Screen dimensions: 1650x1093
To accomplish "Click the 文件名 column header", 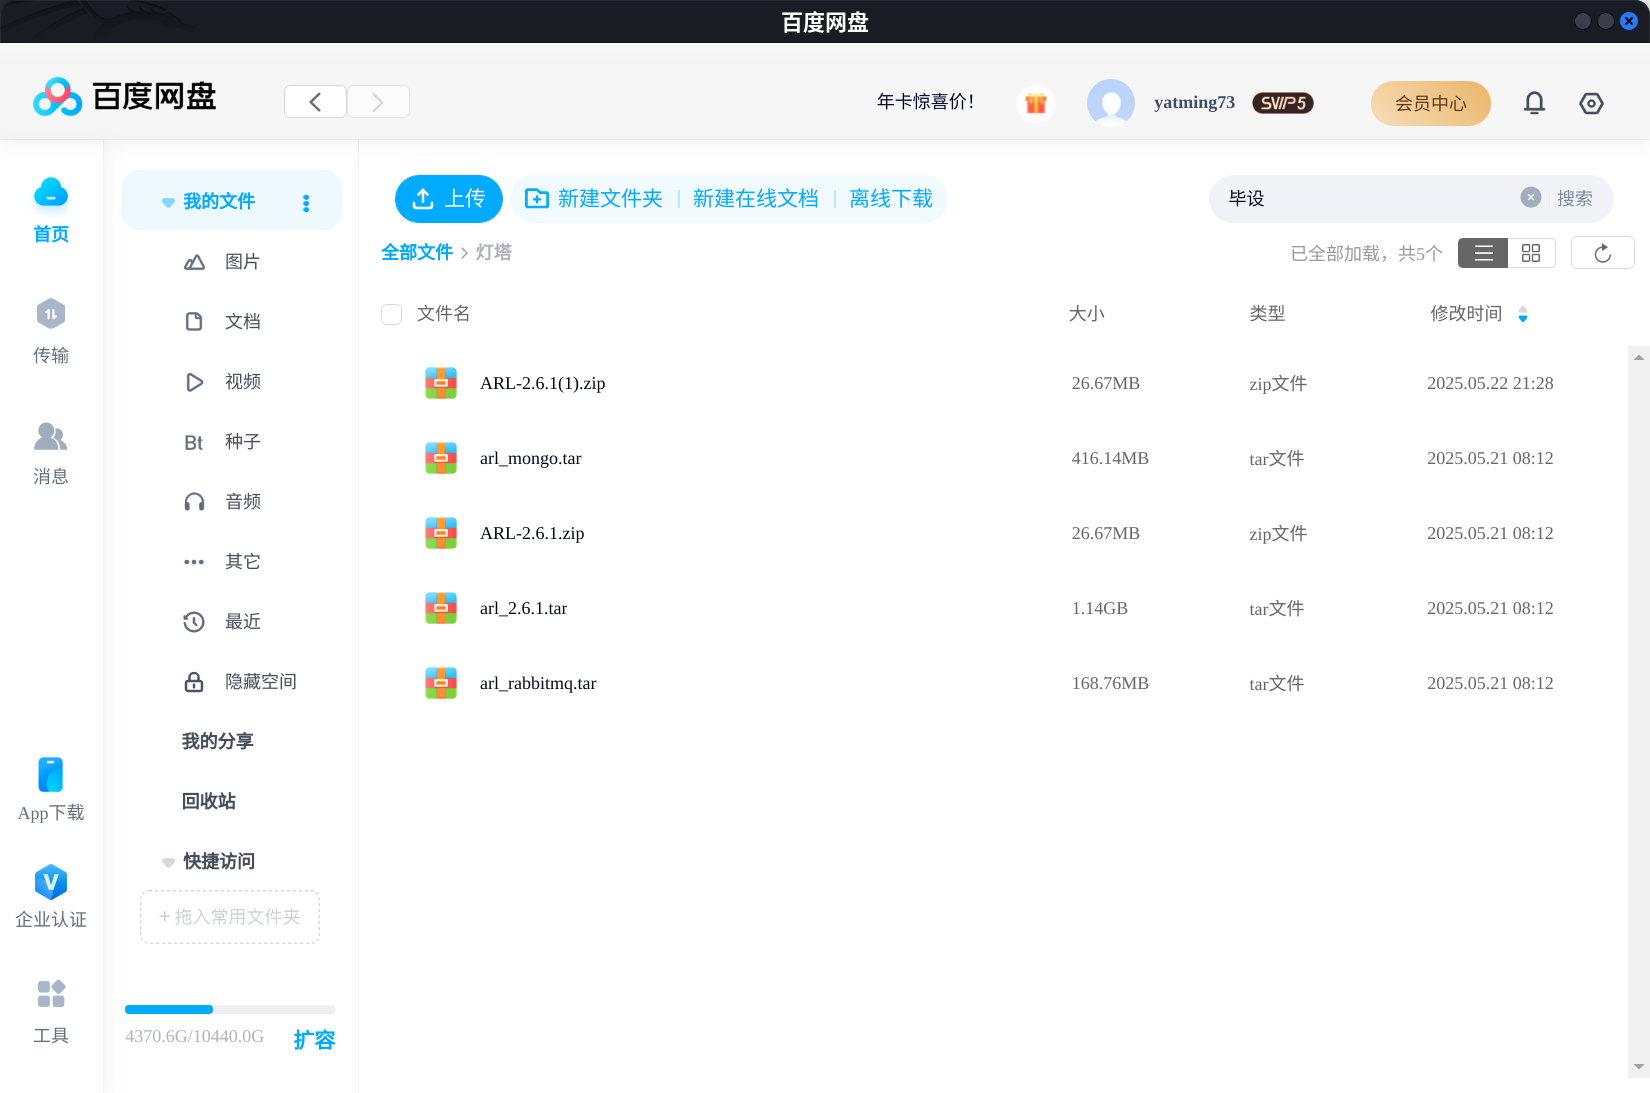I will [x=443, y=314].
